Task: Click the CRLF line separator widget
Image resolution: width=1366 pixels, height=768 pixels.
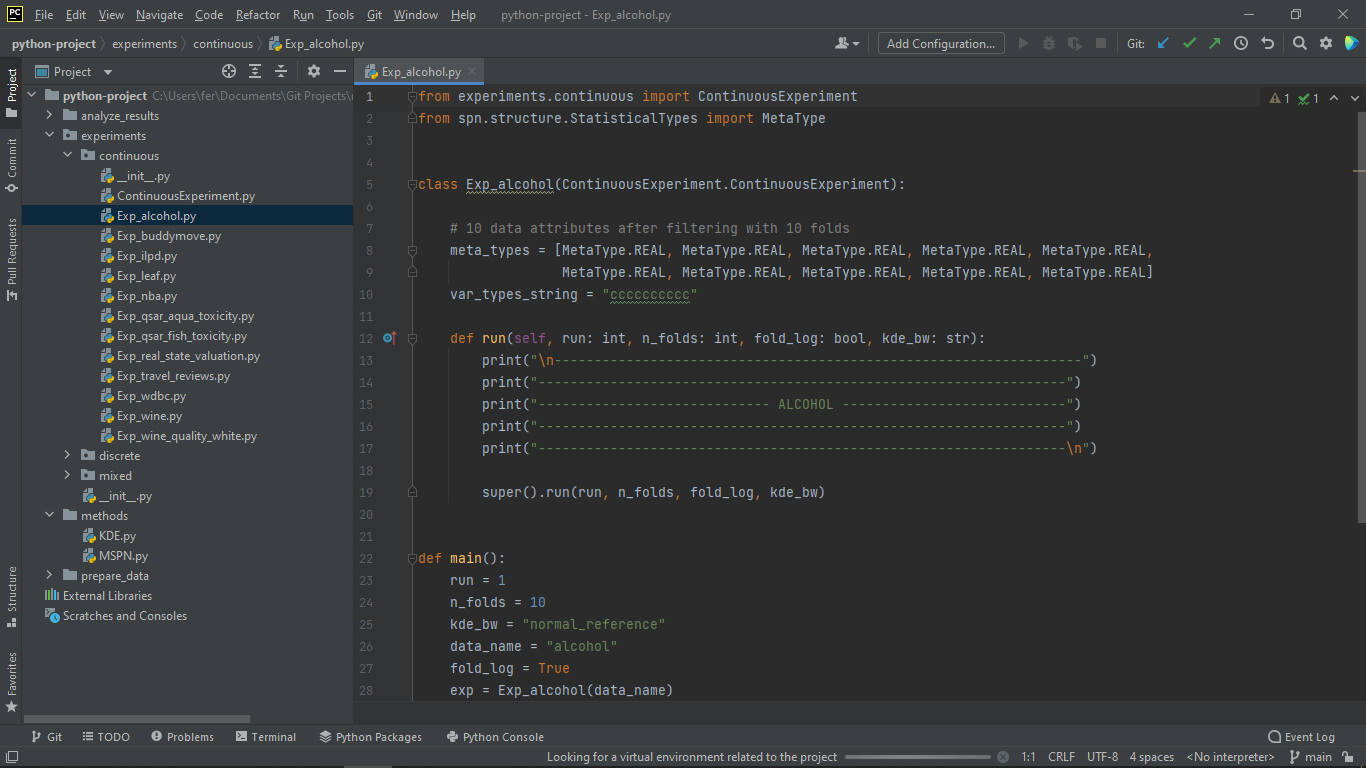Action: 1061,757
